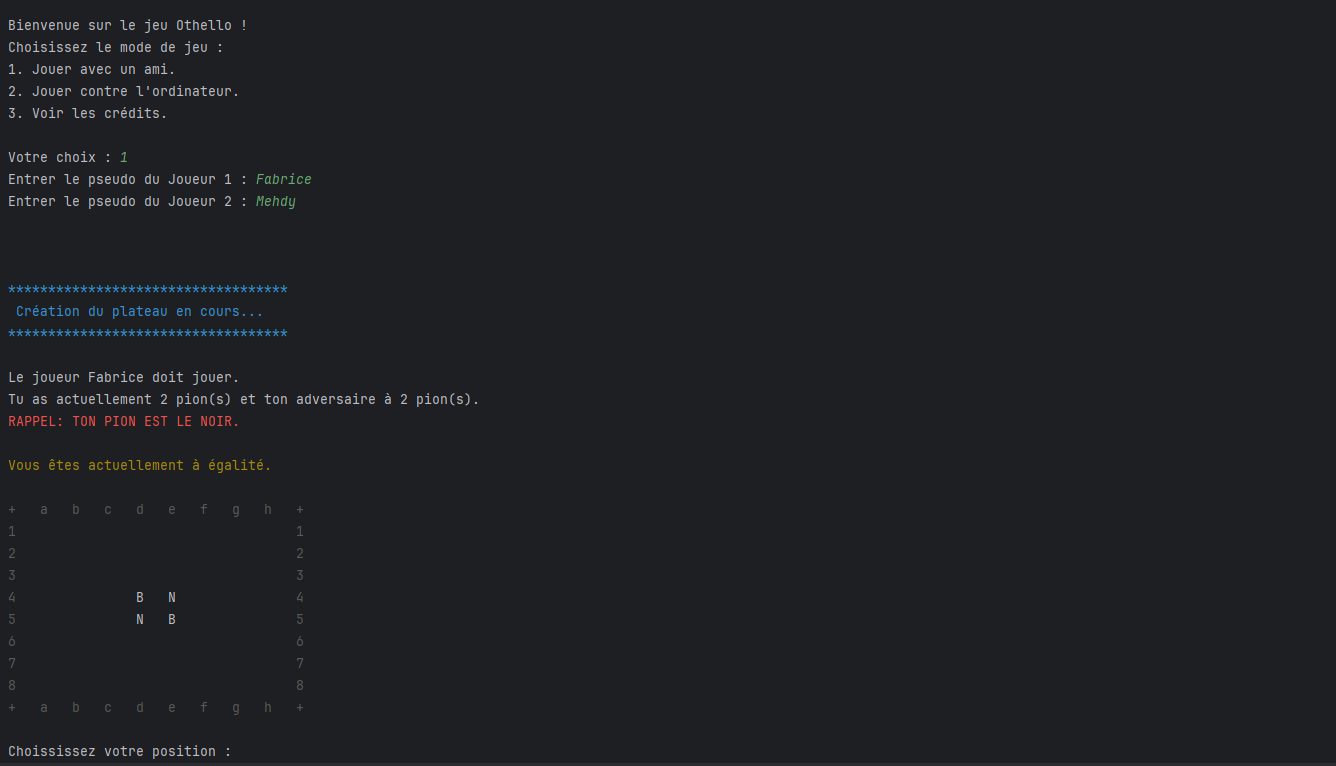
Task: Click the right row label '1'
Action: click(300, 531)
